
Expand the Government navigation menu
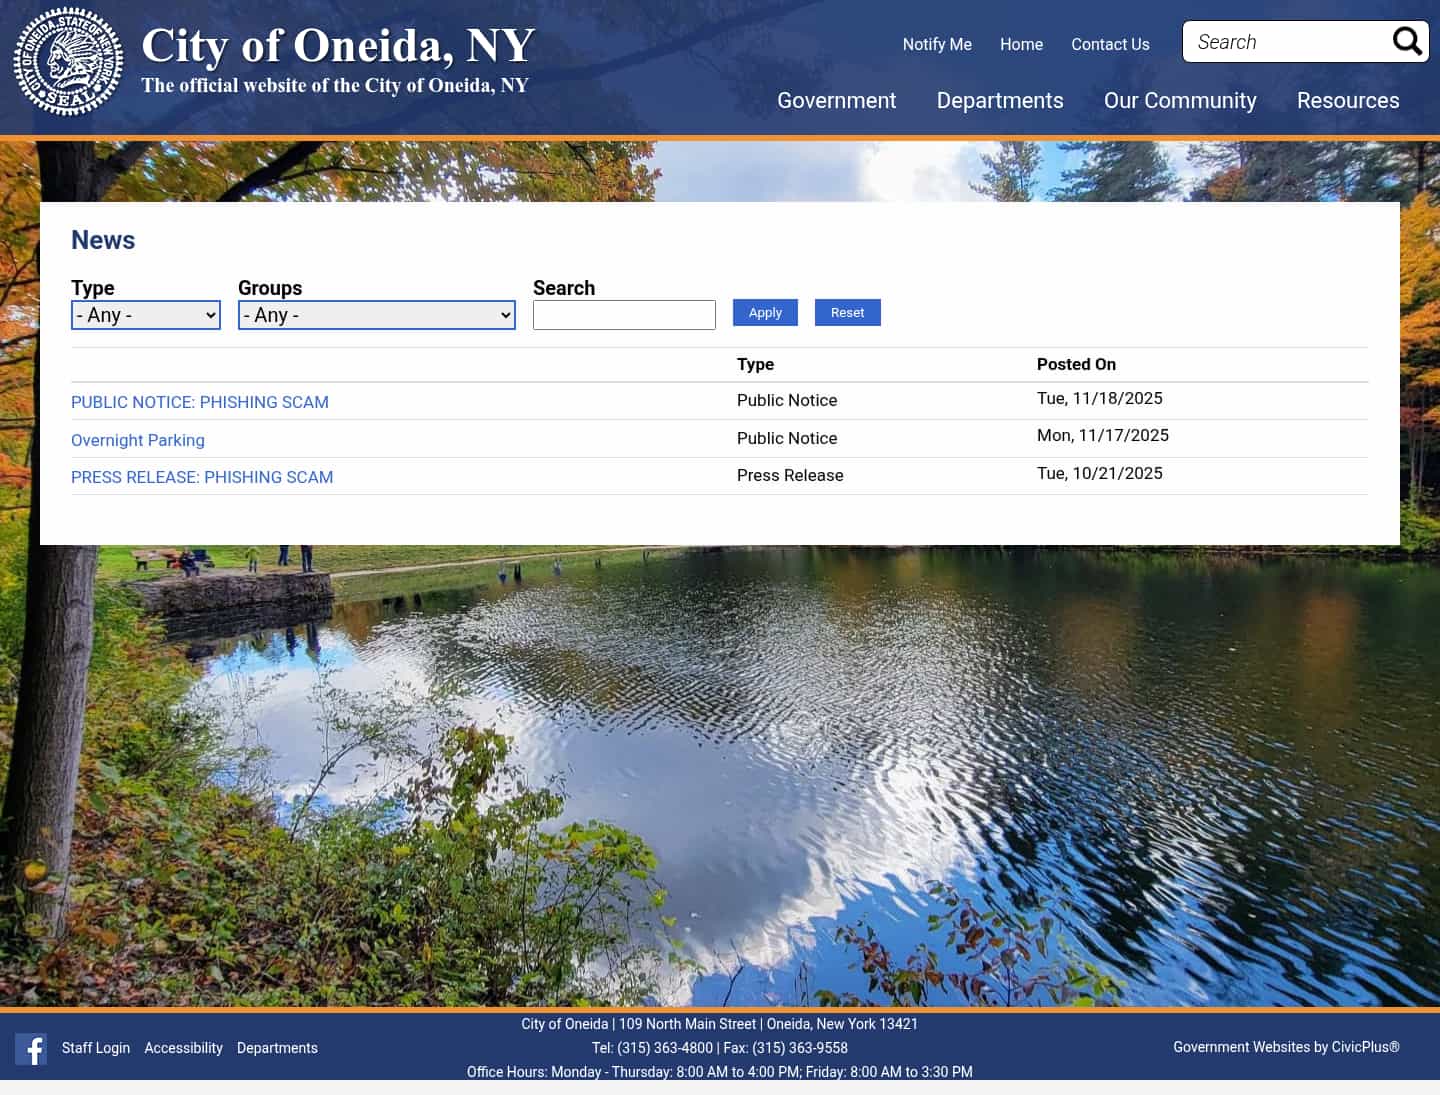click(x=836, y=100)
